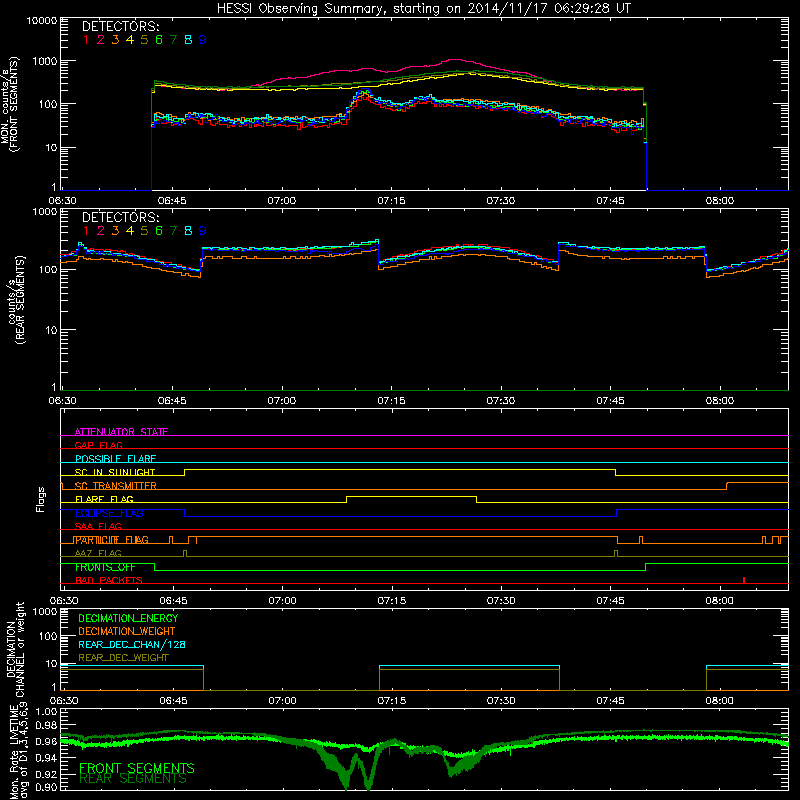The width and height of the screenshot is (800, 800).
Task: Click the GAP_FLAG label
Action: 98,445
